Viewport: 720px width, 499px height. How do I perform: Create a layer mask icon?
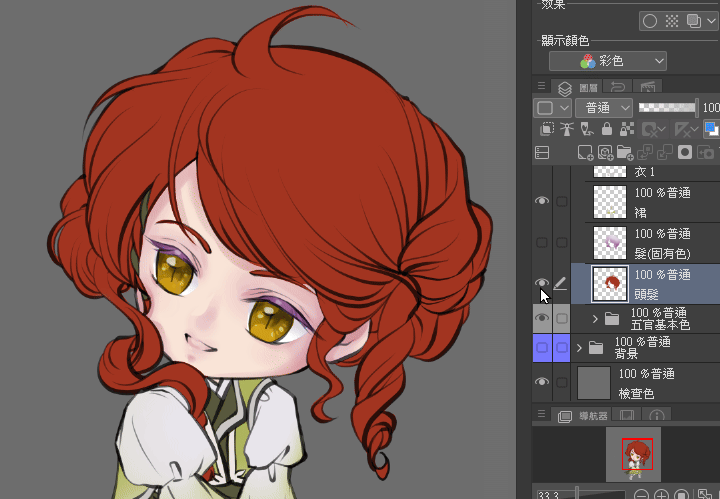(x=685, y=152)
